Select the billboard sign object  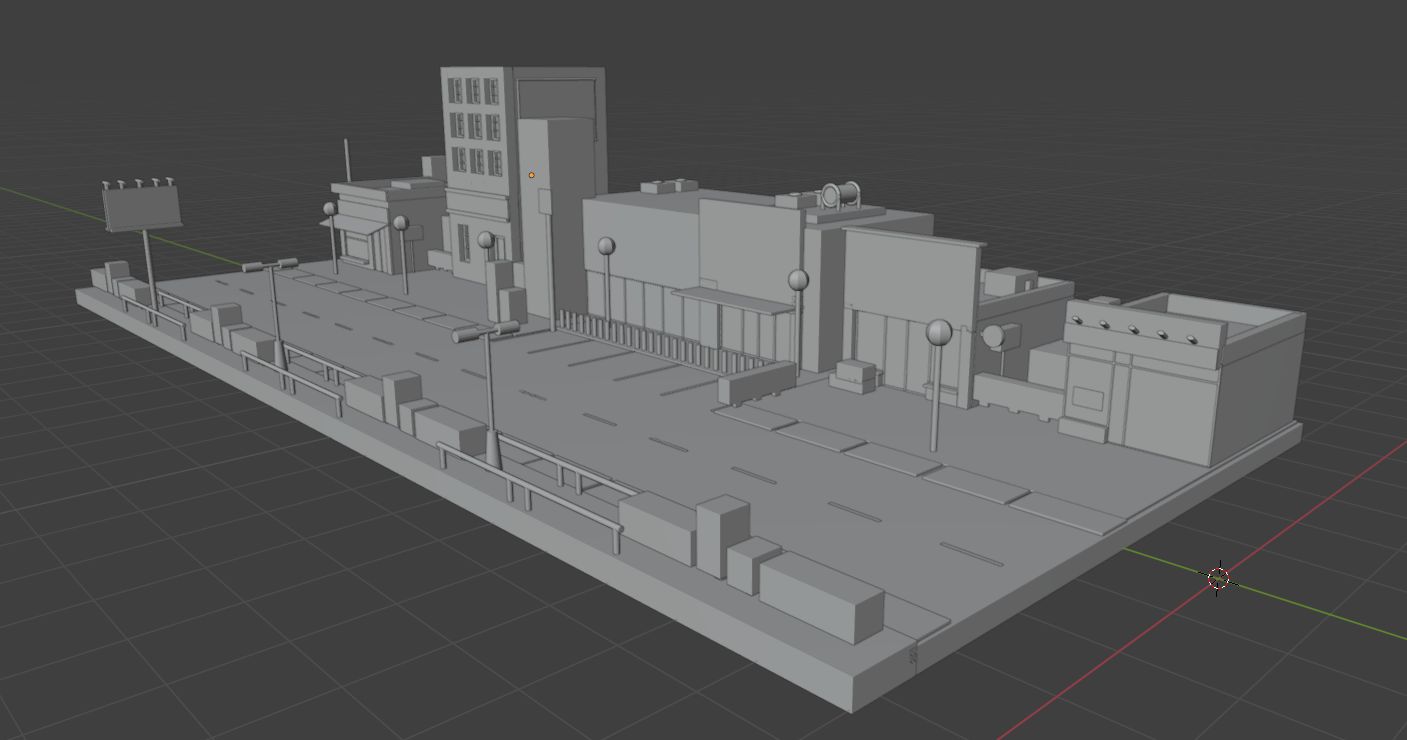pos(142,208)
